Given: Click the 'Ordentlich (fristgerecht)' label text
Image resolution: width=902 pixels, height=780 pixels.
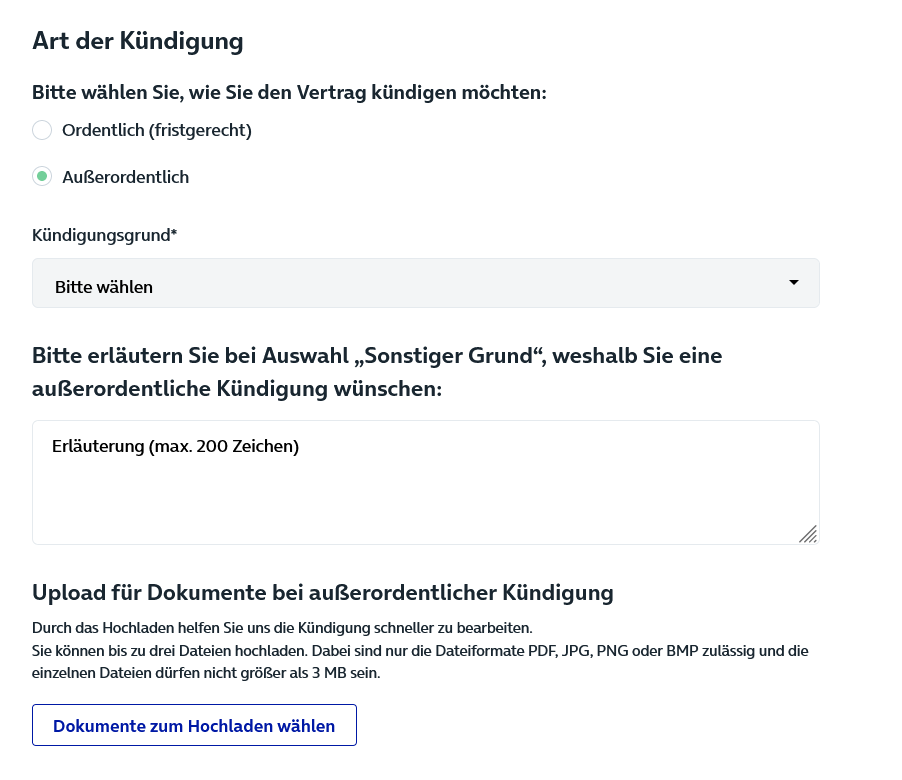Looking at the screenshot, I should (x=156, y=131).
